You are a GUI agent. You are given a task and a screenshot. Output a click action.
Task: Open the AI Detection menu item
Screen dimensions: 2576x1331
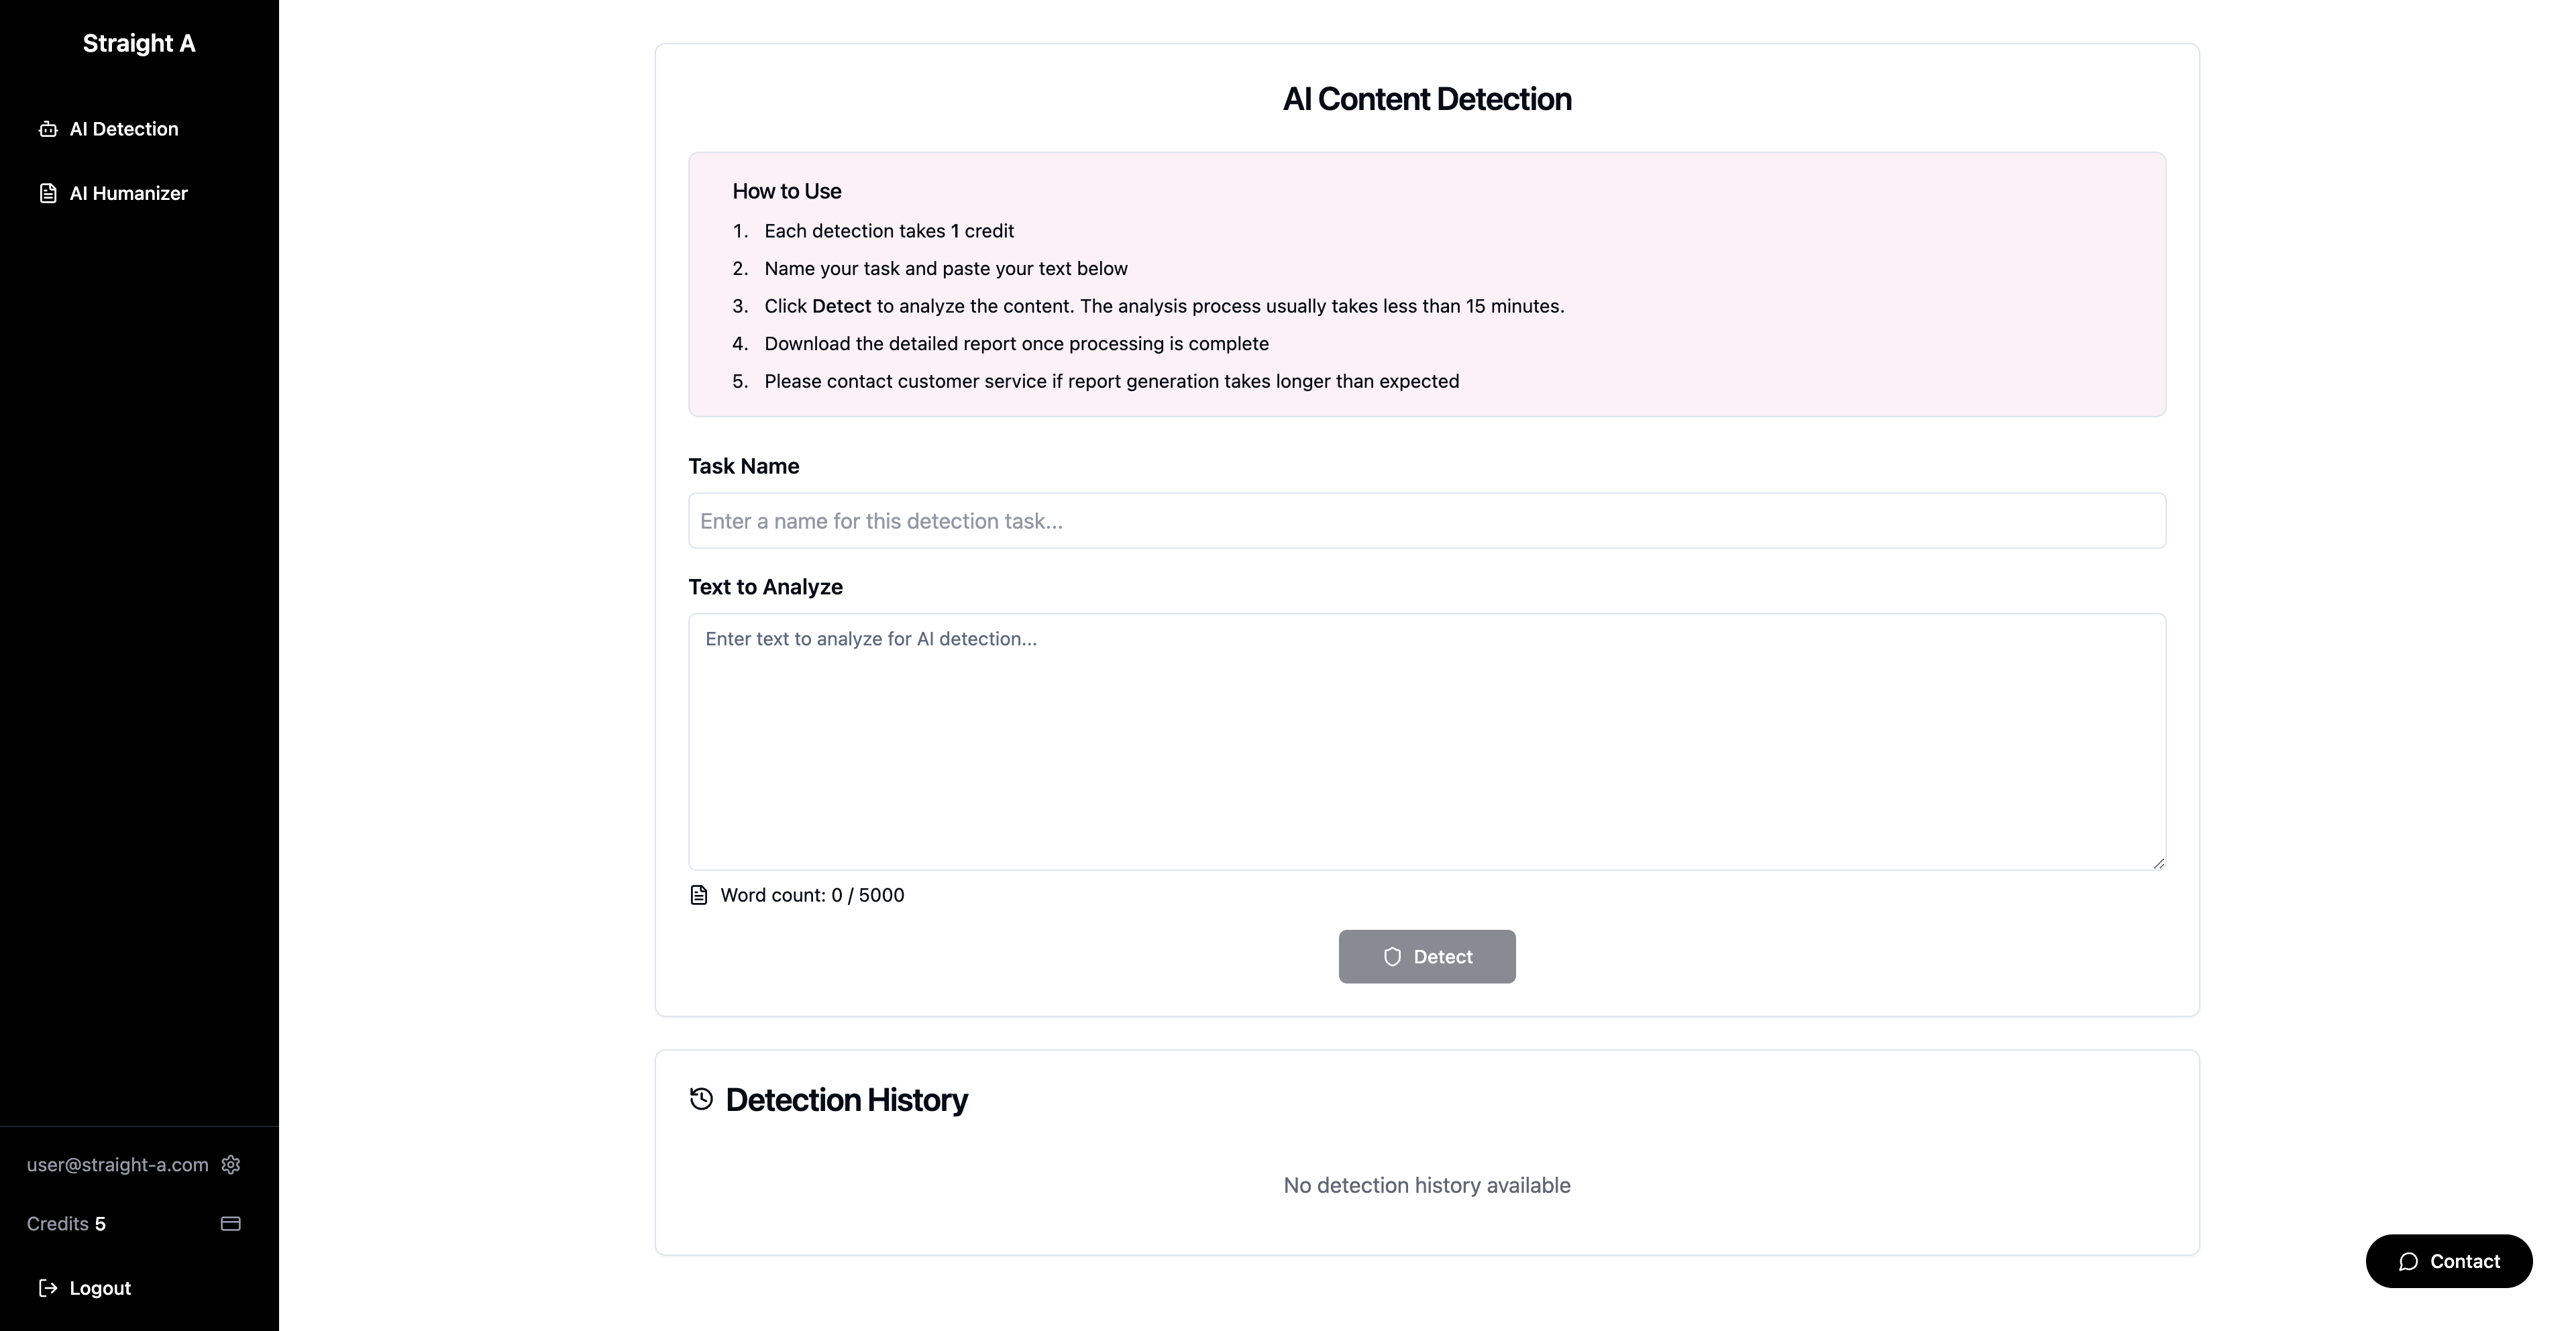coord(124,129)
